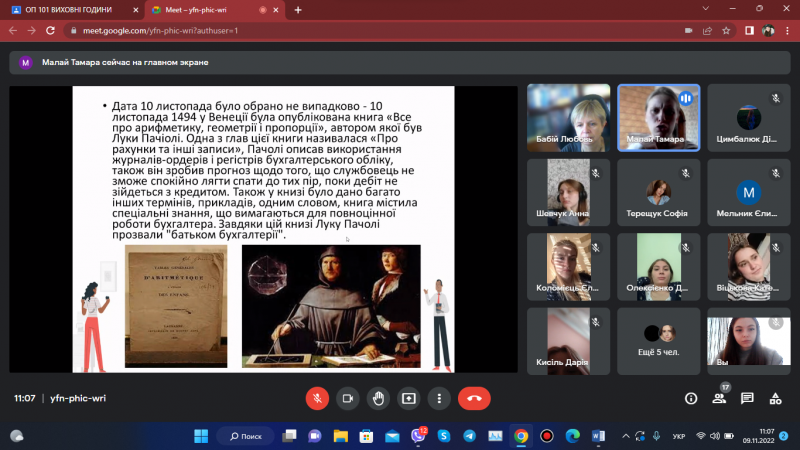The height and width of the screenshot is (450, 800).
Task: Open the tab search chevron
Action: point(706,8)
